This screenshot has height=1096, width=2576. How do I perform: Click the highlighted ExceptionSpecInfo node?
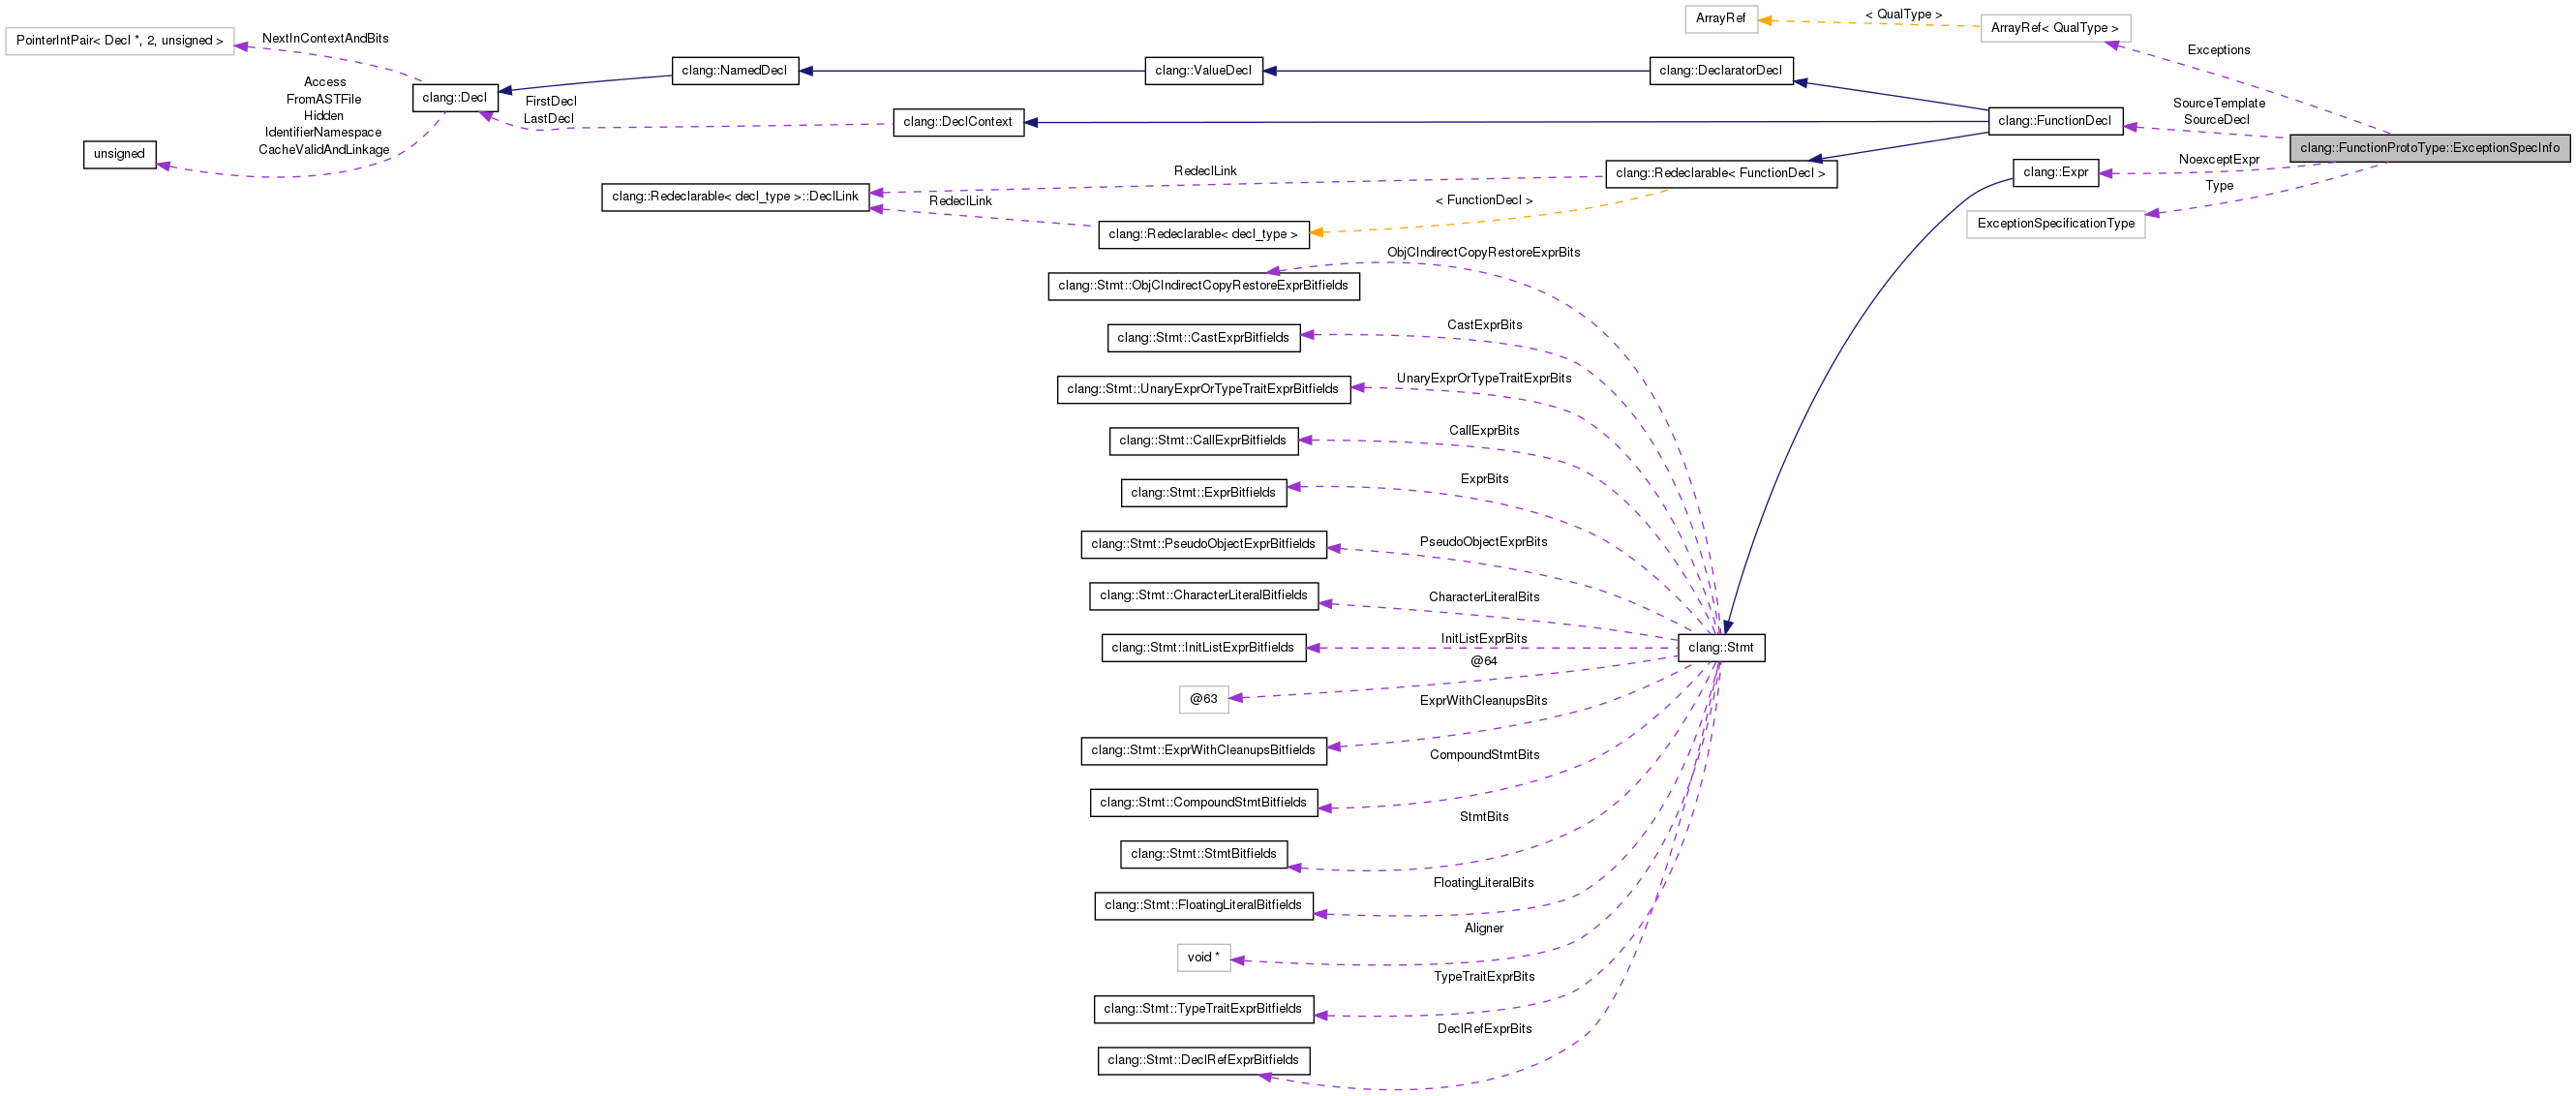coord(2429,148)
